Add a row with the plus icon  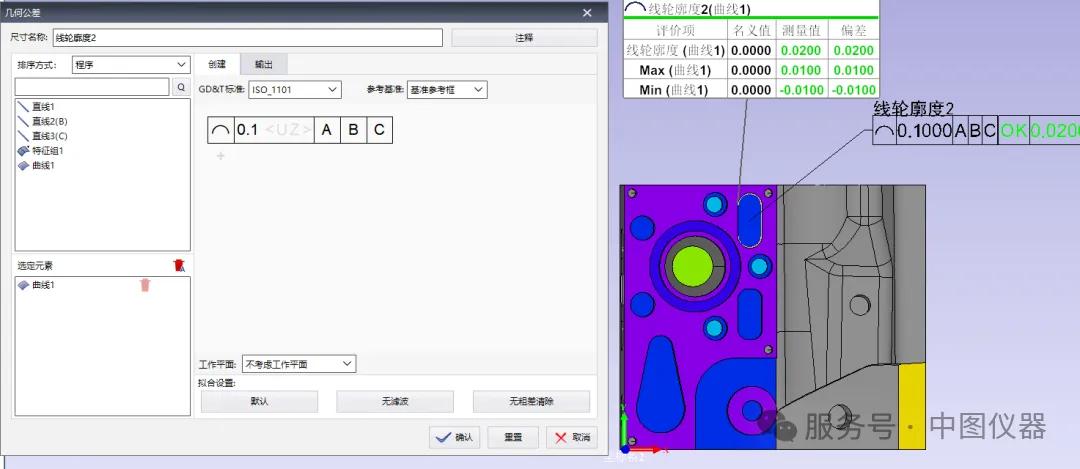point(221,156)
